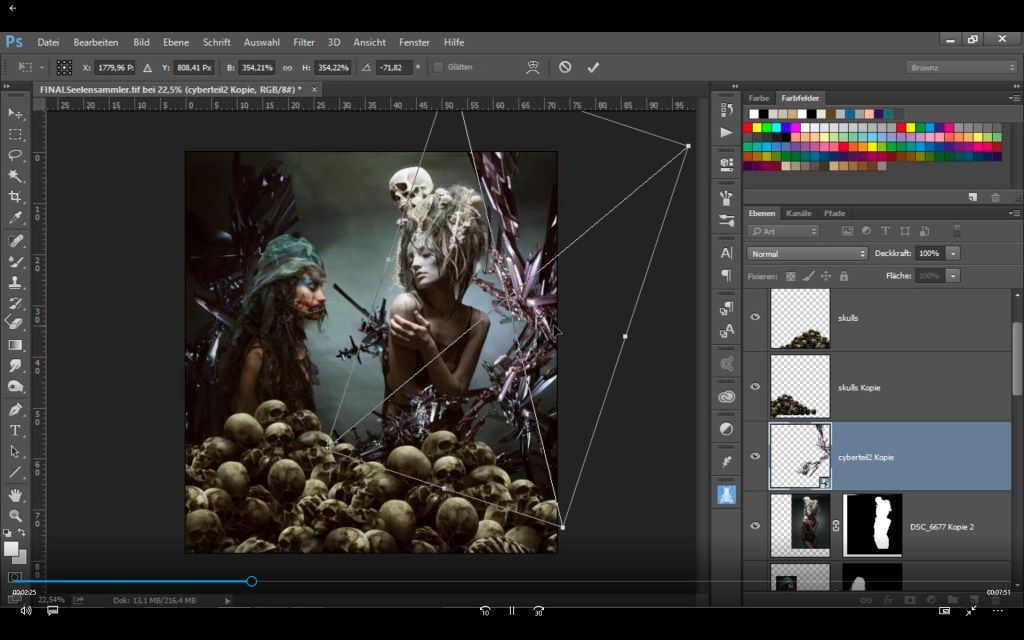Viewport: 1024px width, 640px height.
Task: Switch to the Kanäle tab
Action: coord(799,213)
